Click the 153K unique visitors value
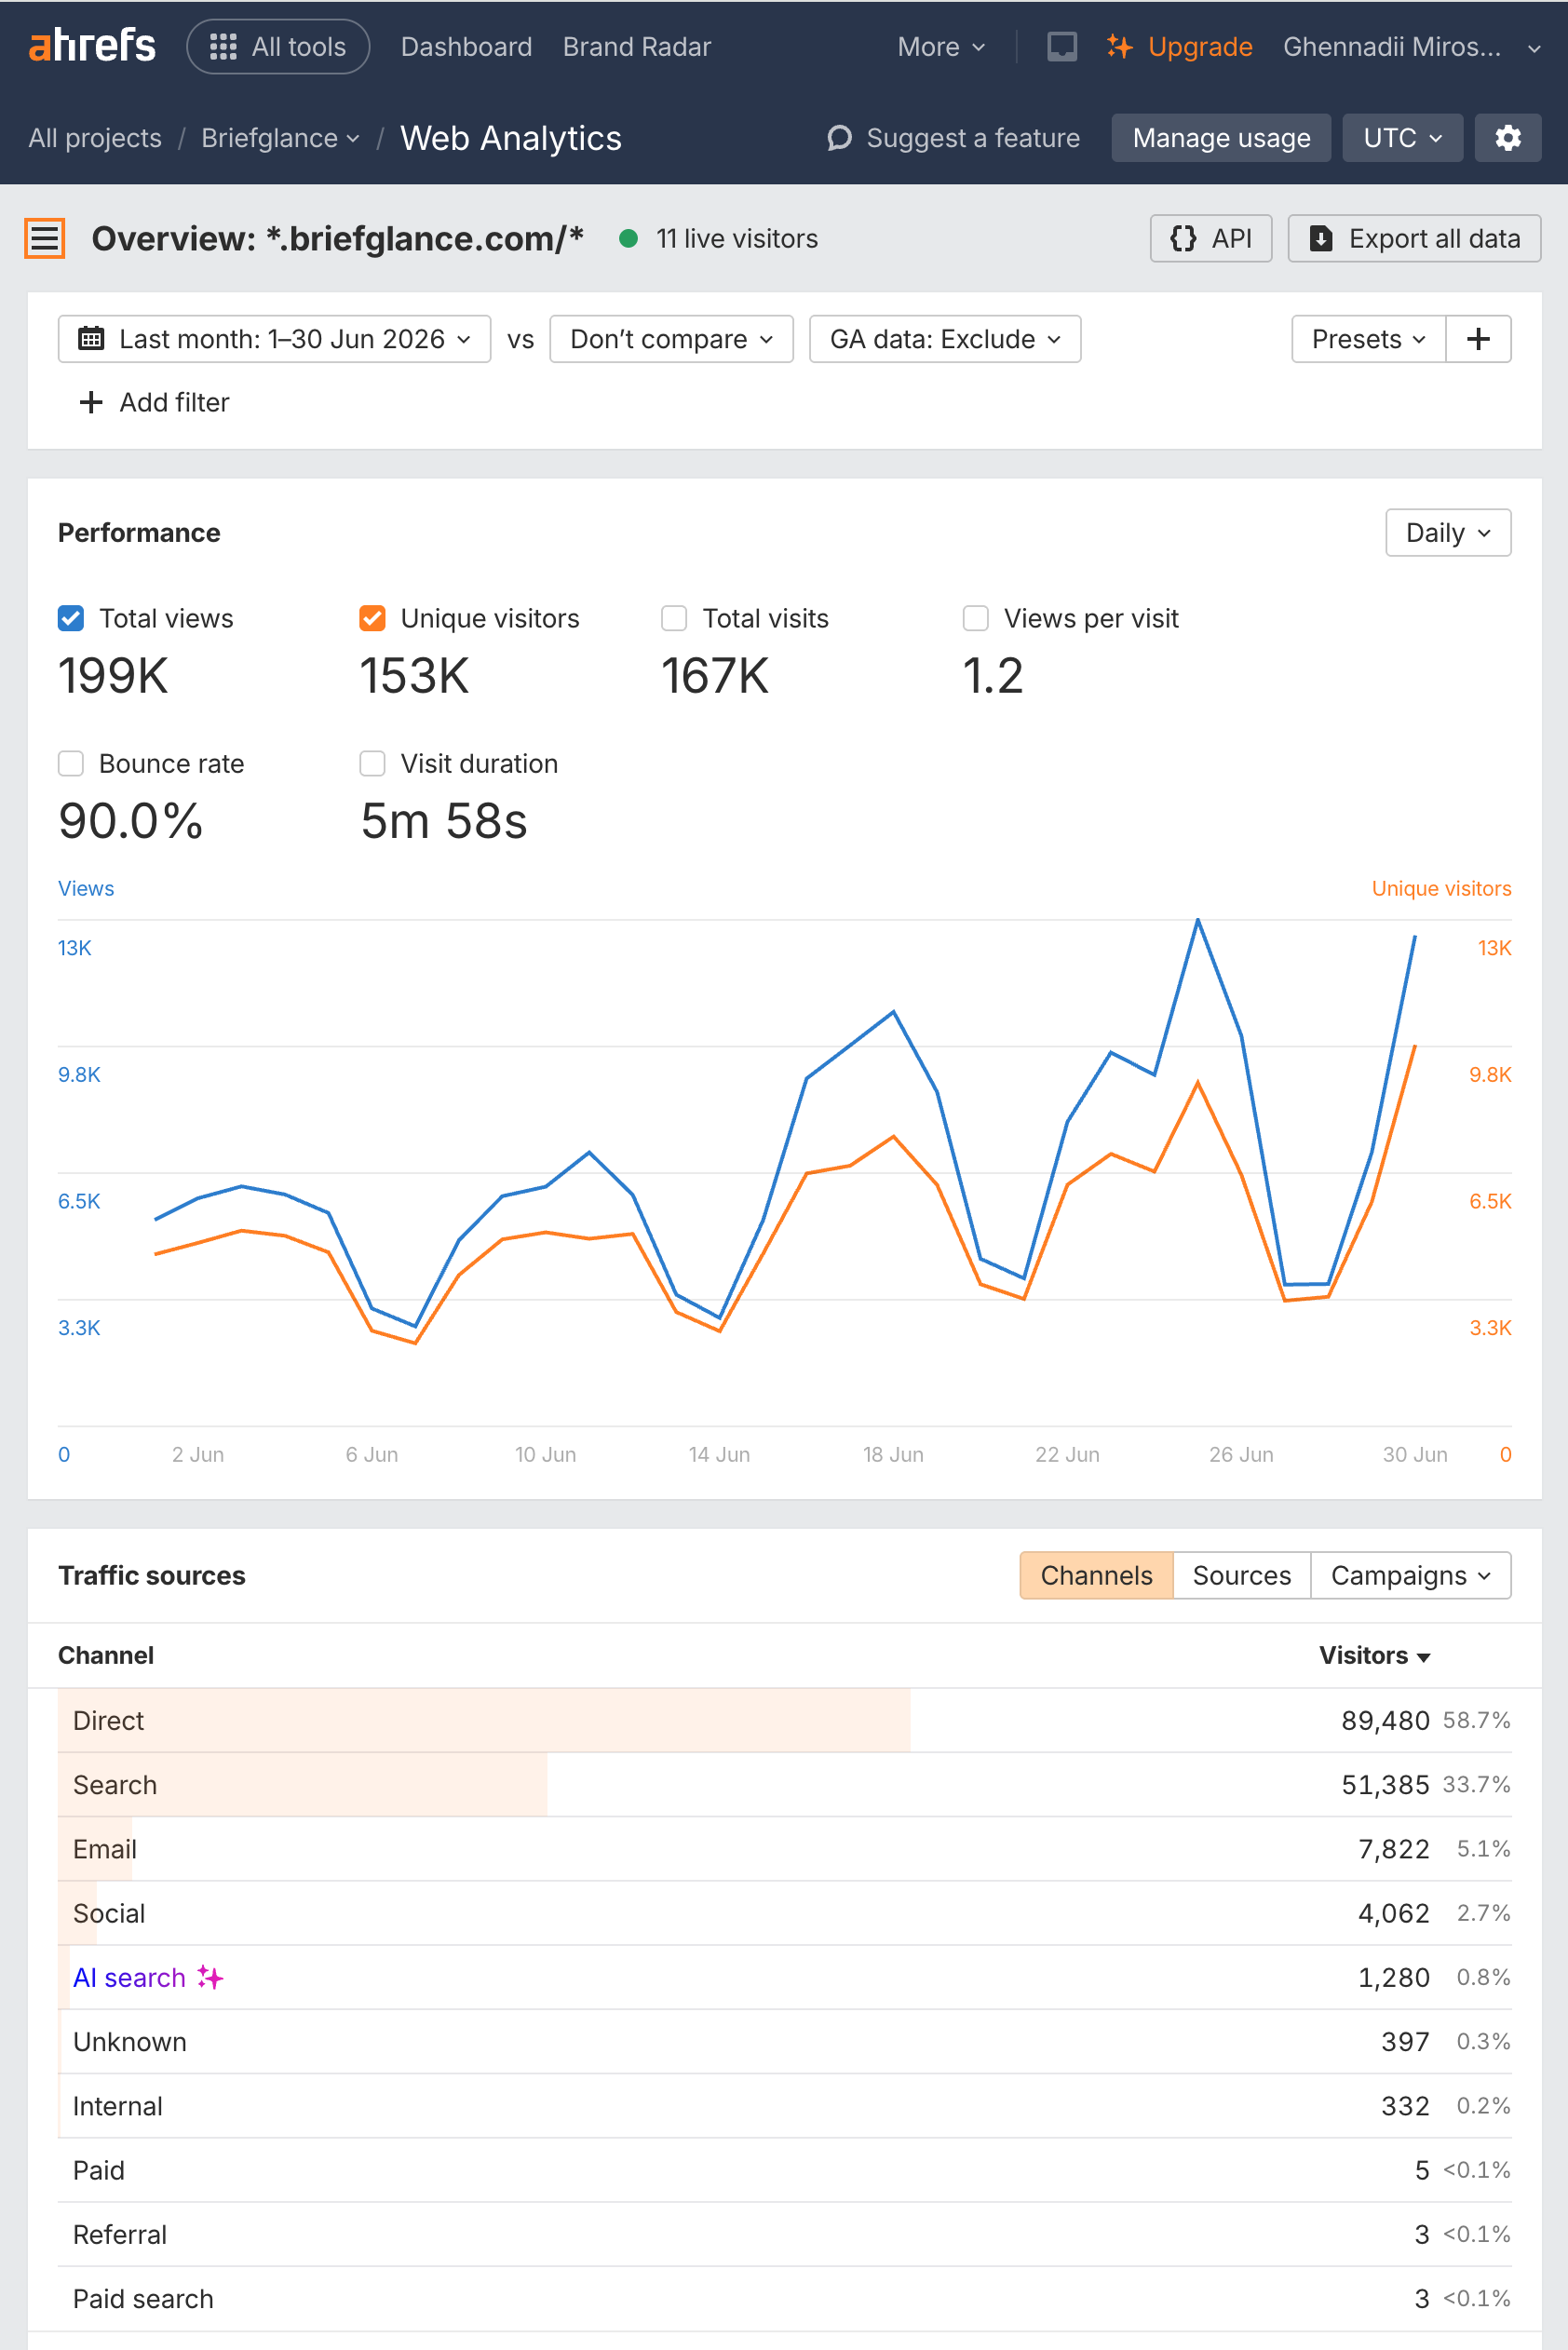Screen dimensions: 1568x2350 [414, 675]
